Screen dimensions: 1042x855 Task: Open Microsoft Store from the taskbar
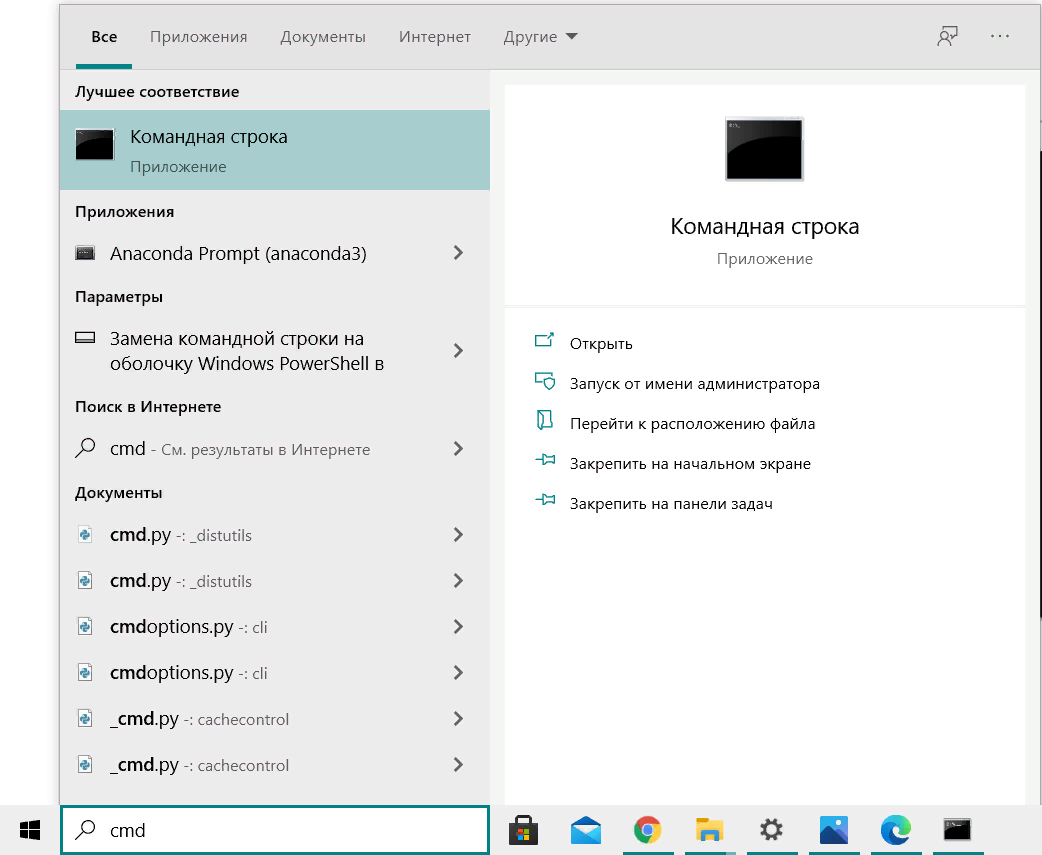523,830
